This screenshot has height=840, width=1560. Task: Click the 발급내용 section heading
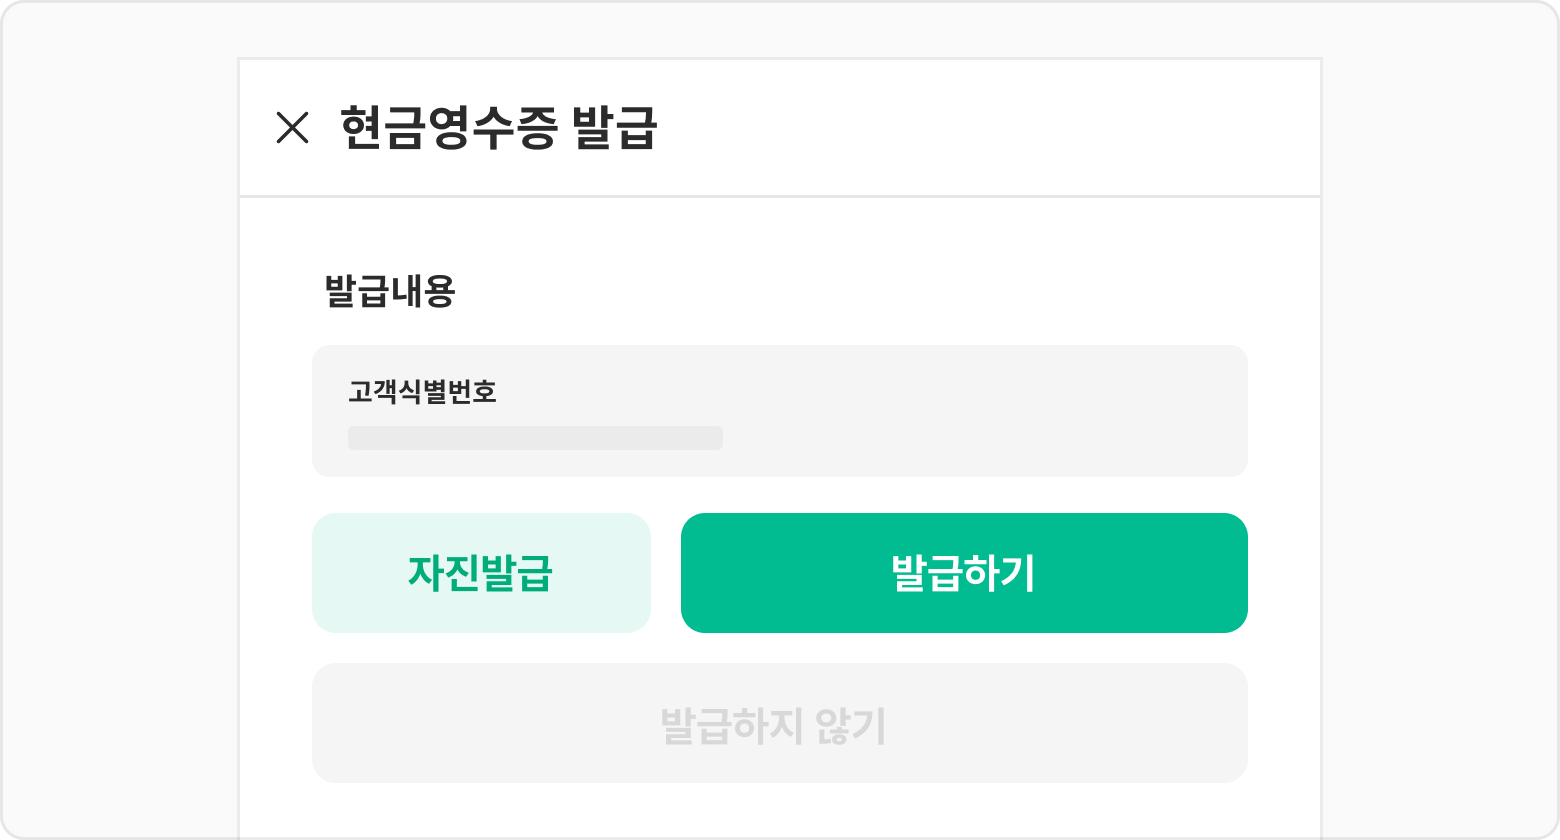coord(390,291)
